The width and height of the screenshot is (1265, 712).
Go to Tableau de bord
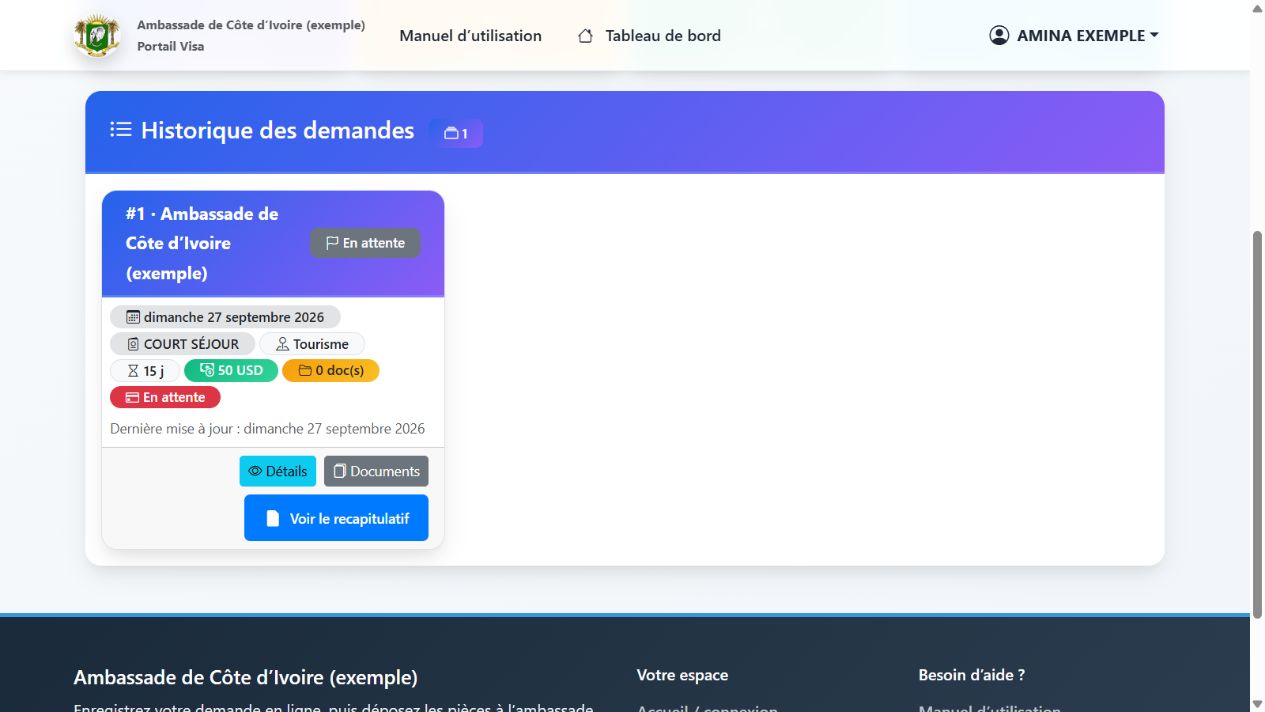[649, 36]
